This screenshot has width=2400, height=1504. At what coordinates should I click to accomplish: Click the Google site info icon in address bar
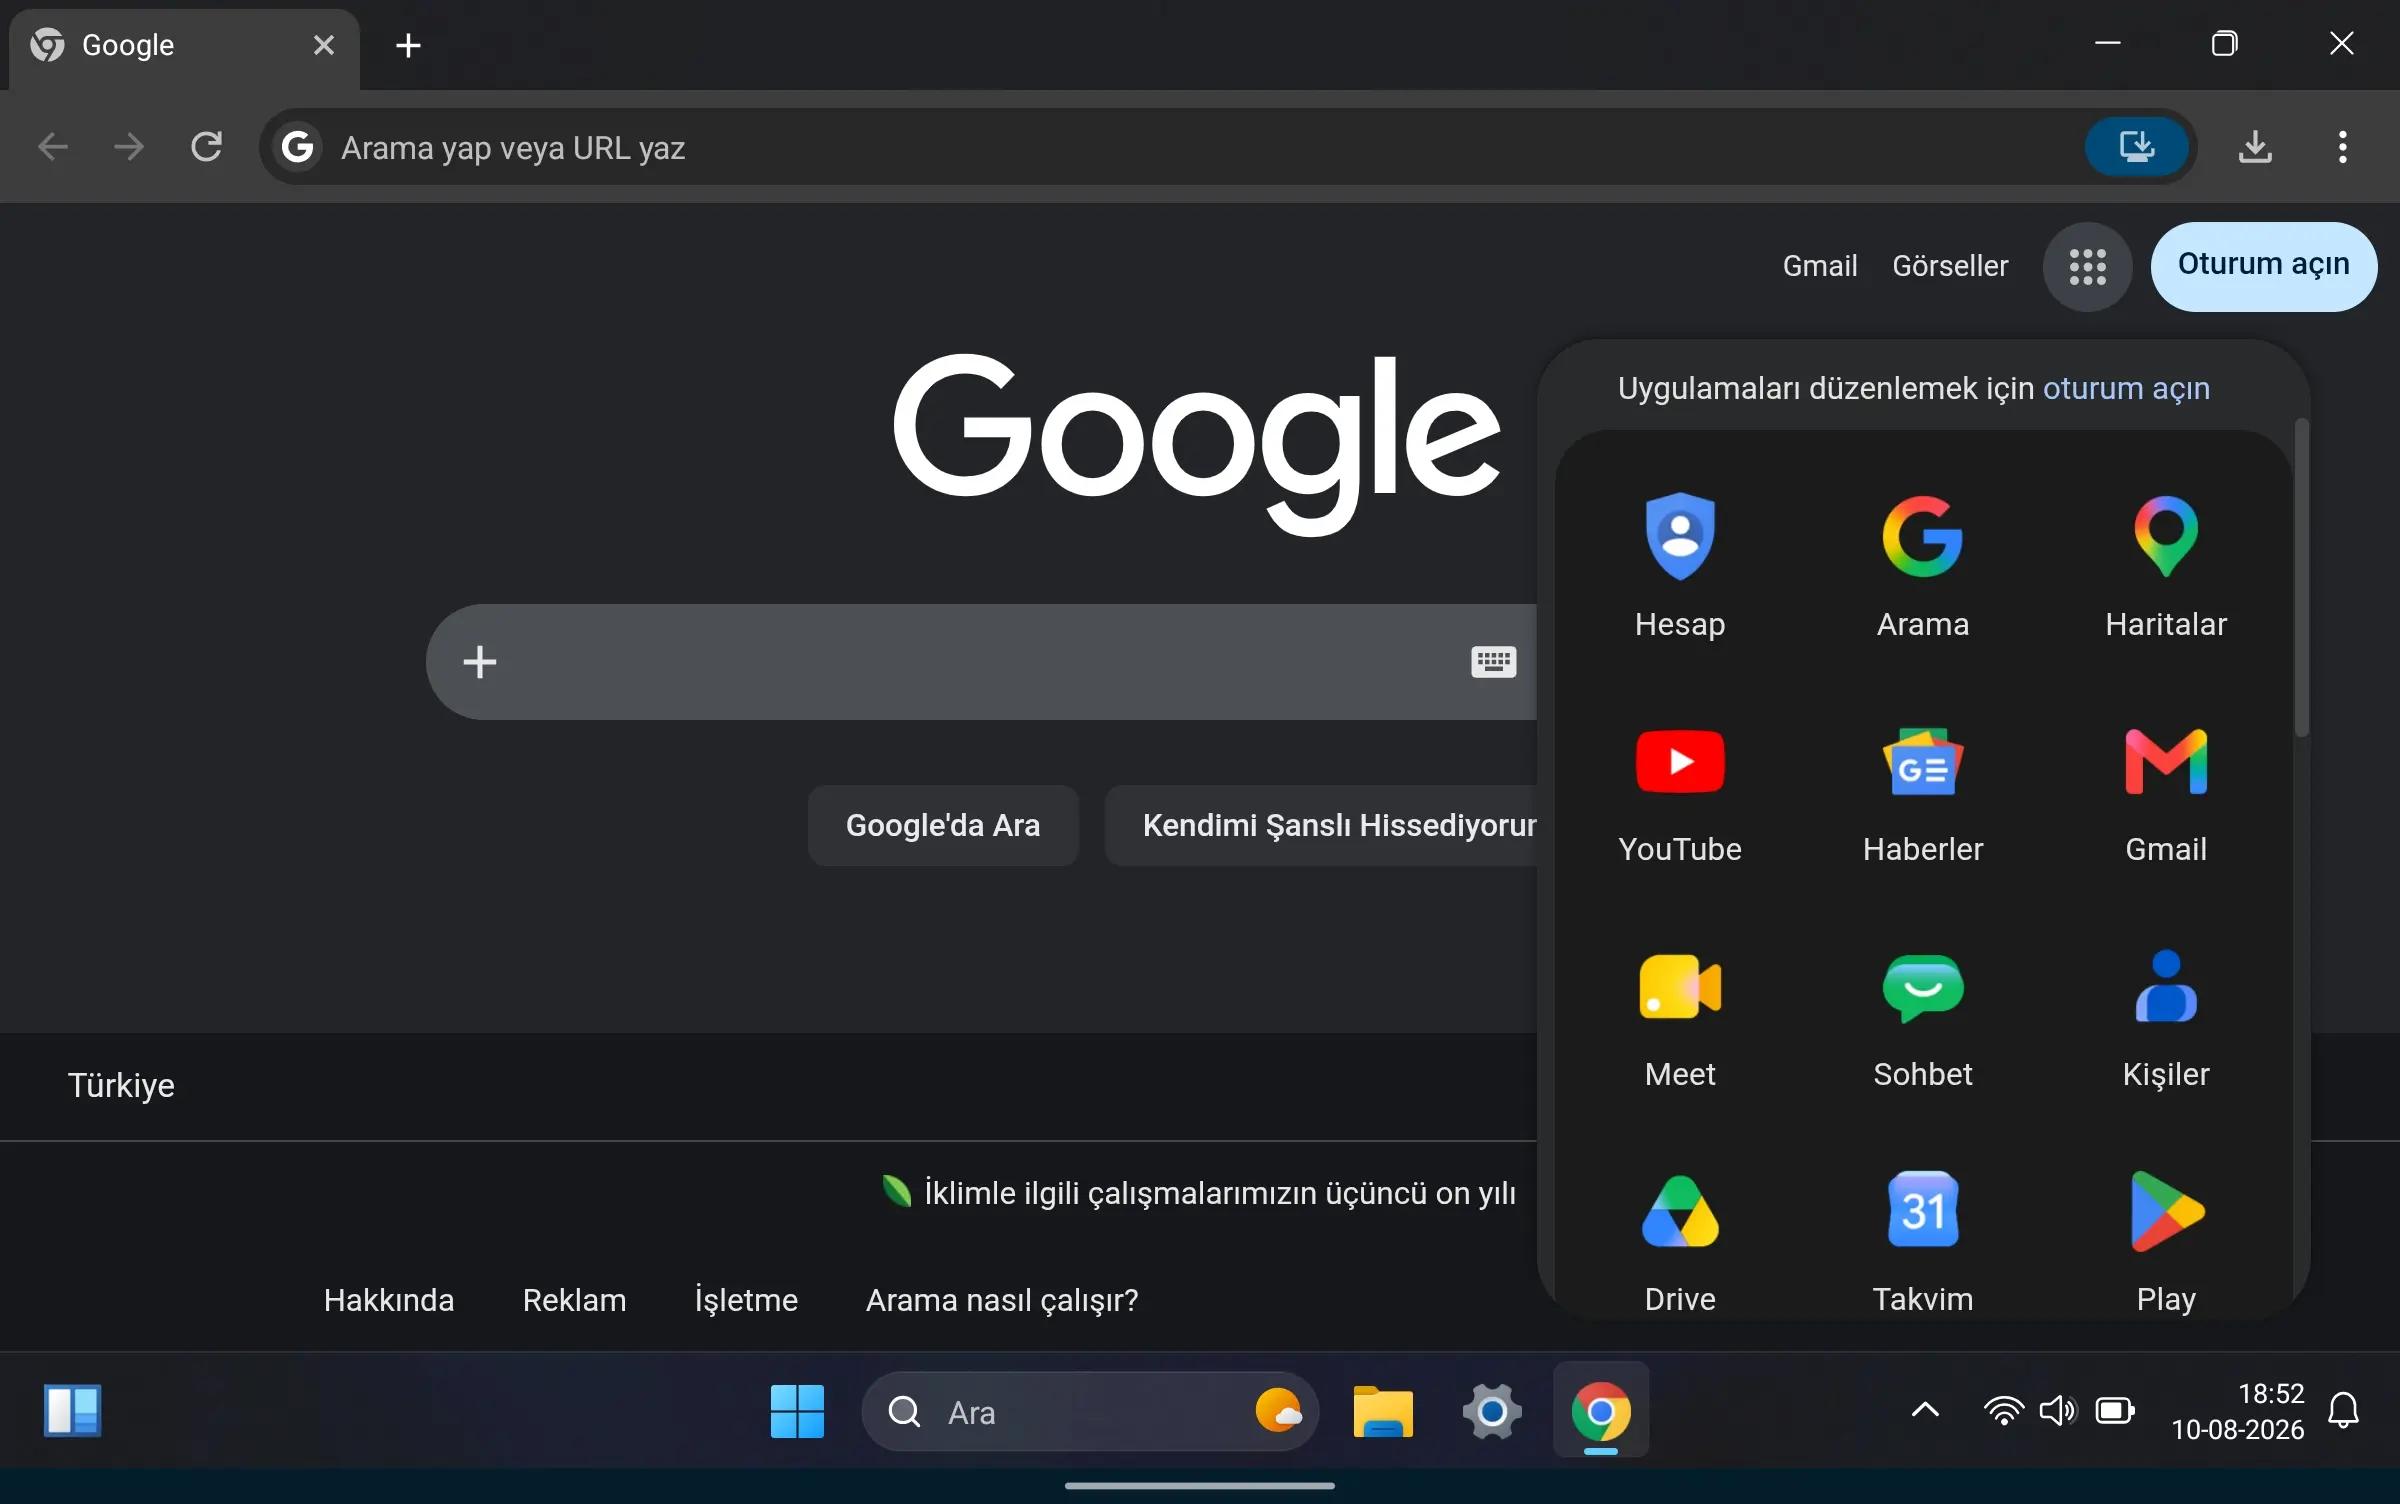tap(297, 147)
